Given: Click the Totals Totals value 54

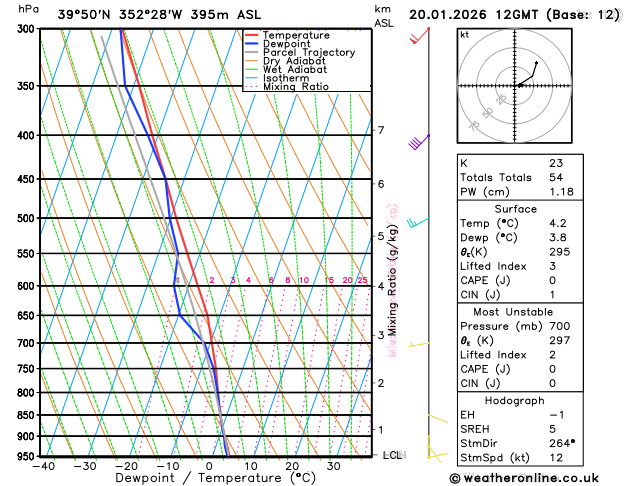Looking at the screenshot, I should coord(556,177).
